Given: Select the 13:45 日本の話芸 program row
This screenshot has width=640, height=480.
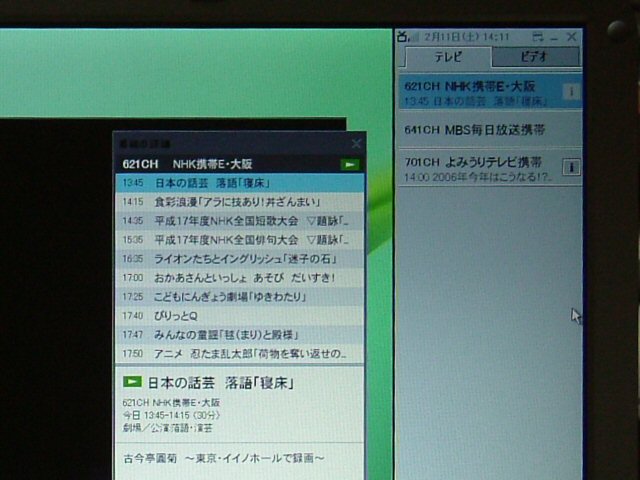Looking at the screenshot, I should [x=238, y=183].
